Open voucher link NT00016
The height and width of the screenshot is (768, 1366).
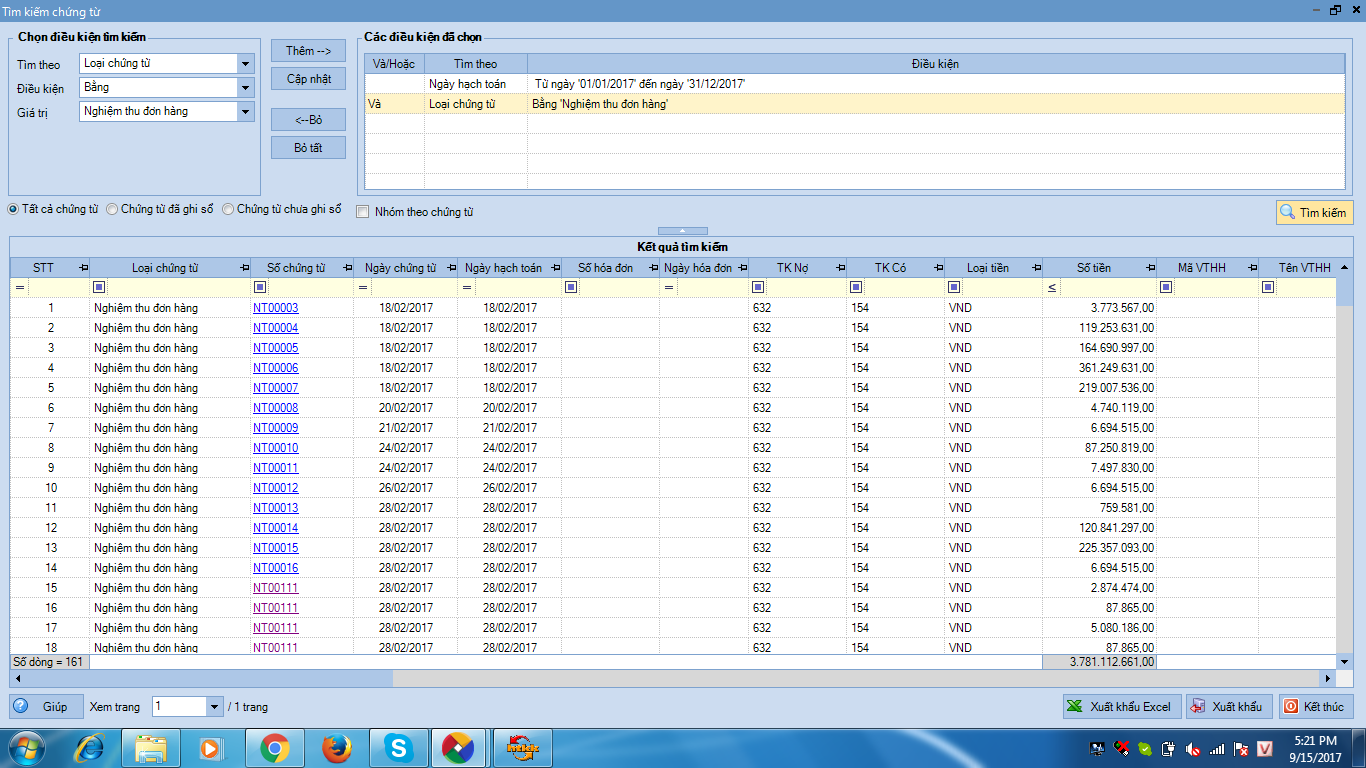(275, 568)
